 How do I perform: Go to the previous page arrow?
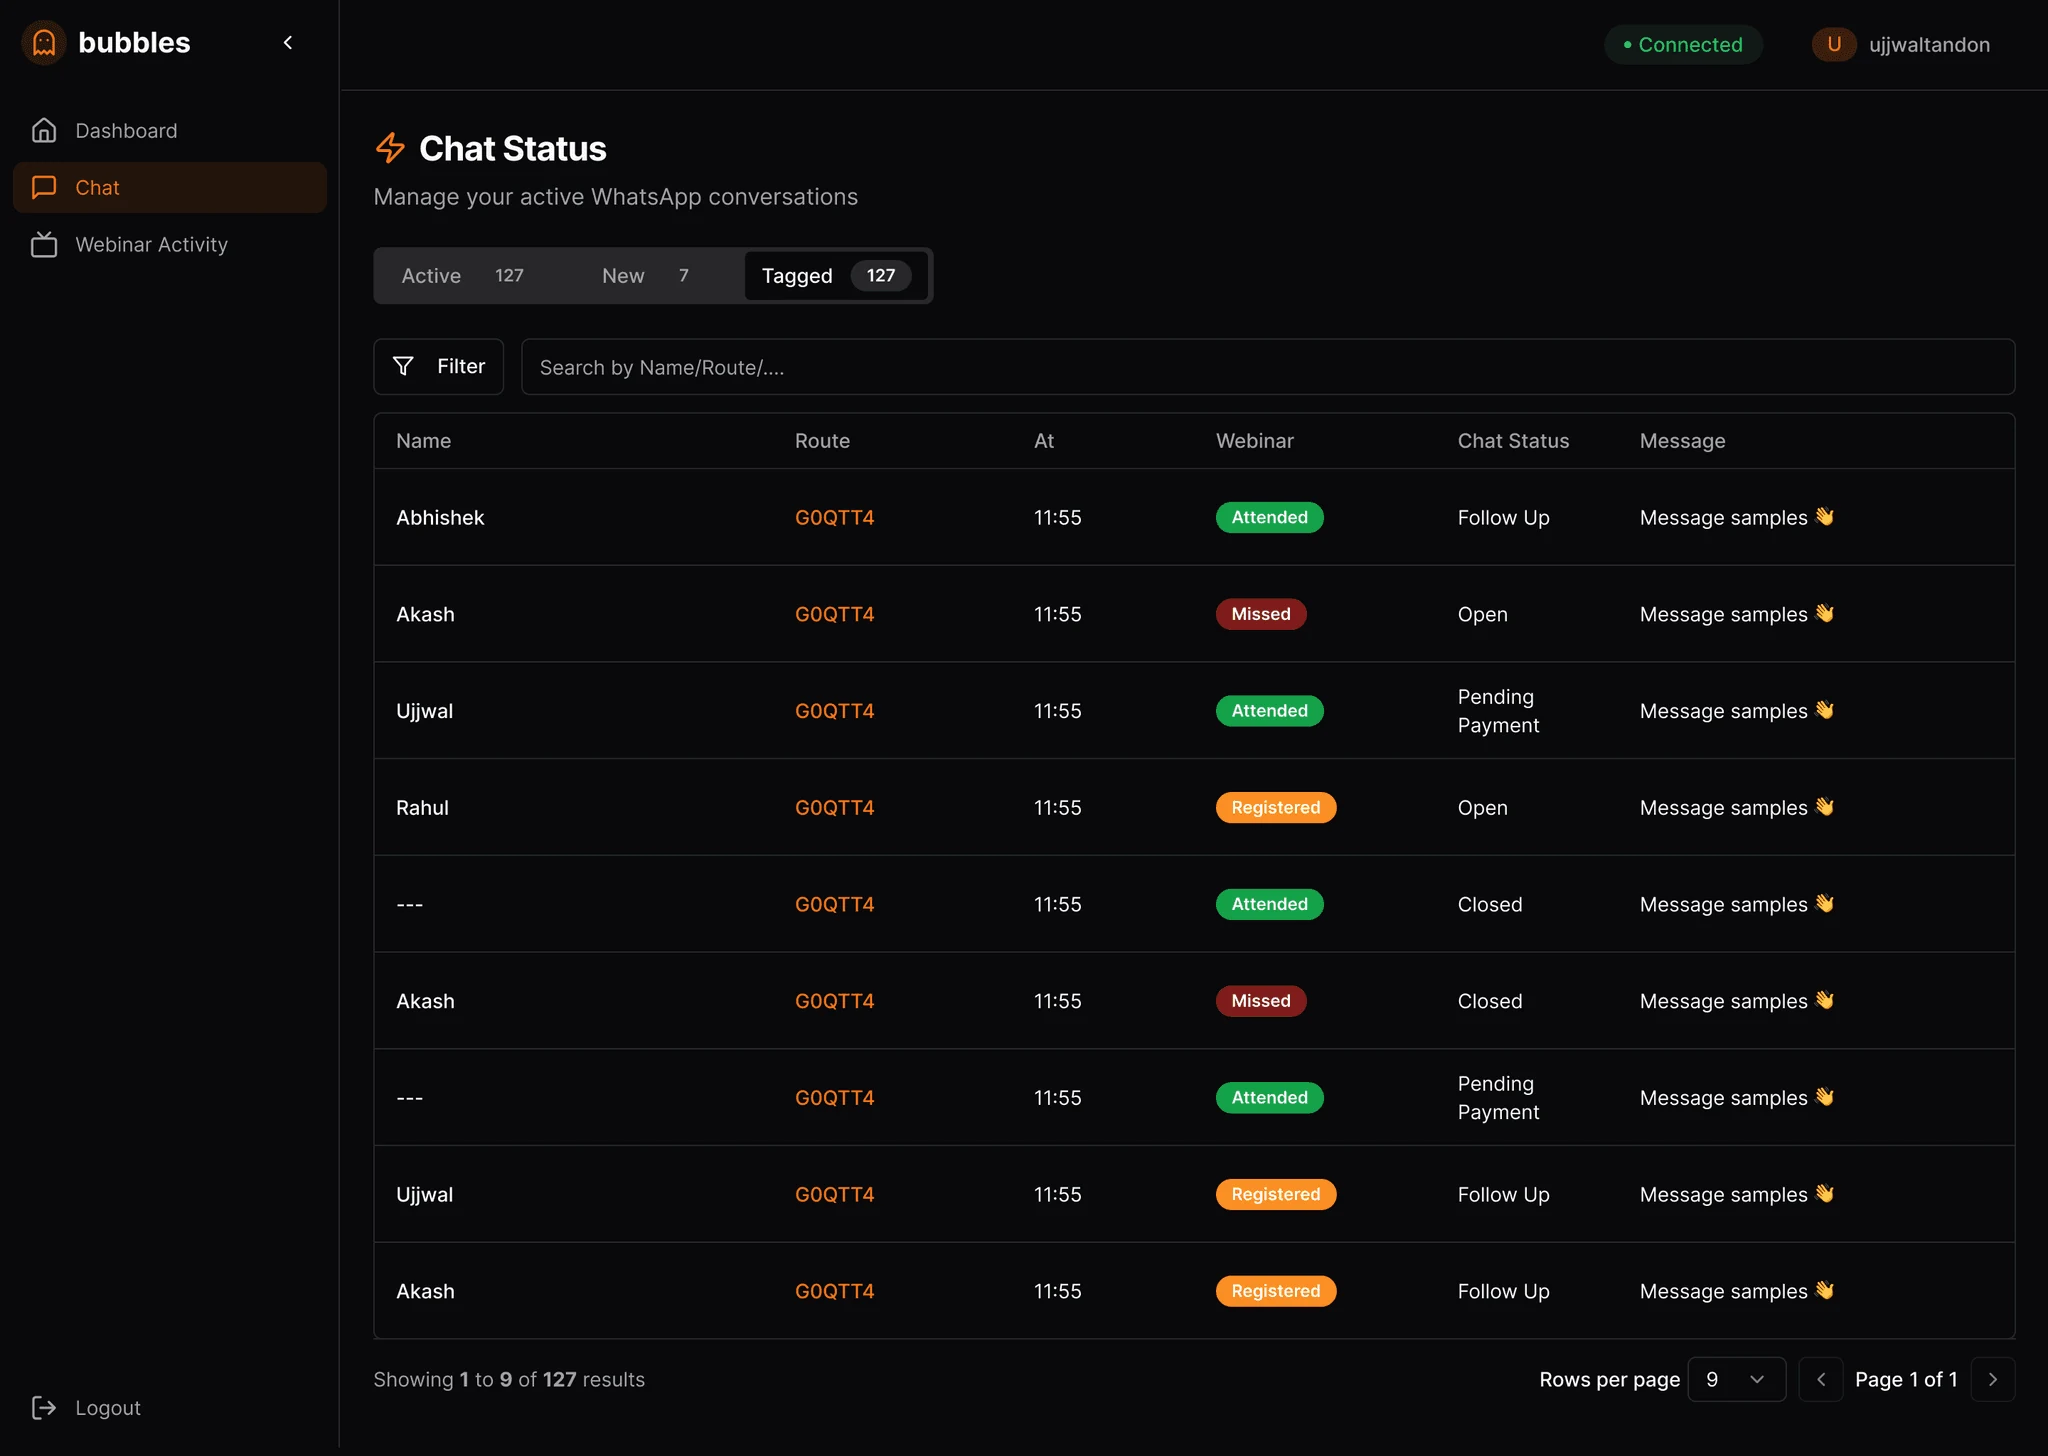1821,1380
